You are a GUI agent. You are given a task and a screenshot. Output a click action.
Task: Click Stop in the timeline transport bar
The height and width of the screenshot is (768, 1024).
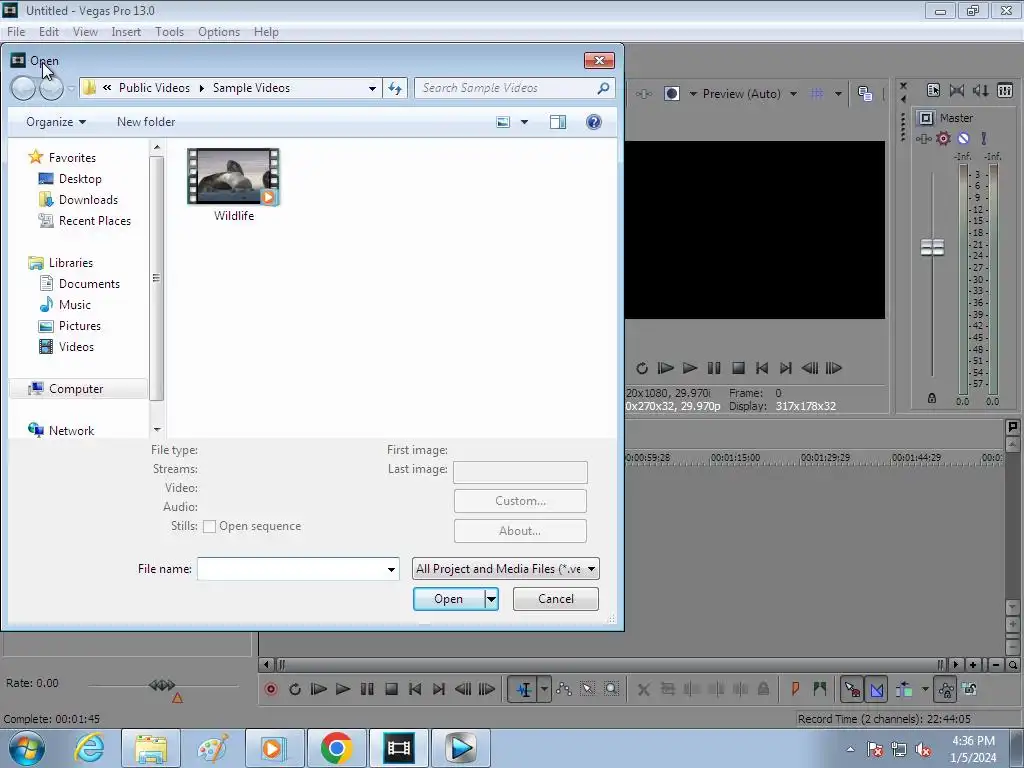coord(391,689)
